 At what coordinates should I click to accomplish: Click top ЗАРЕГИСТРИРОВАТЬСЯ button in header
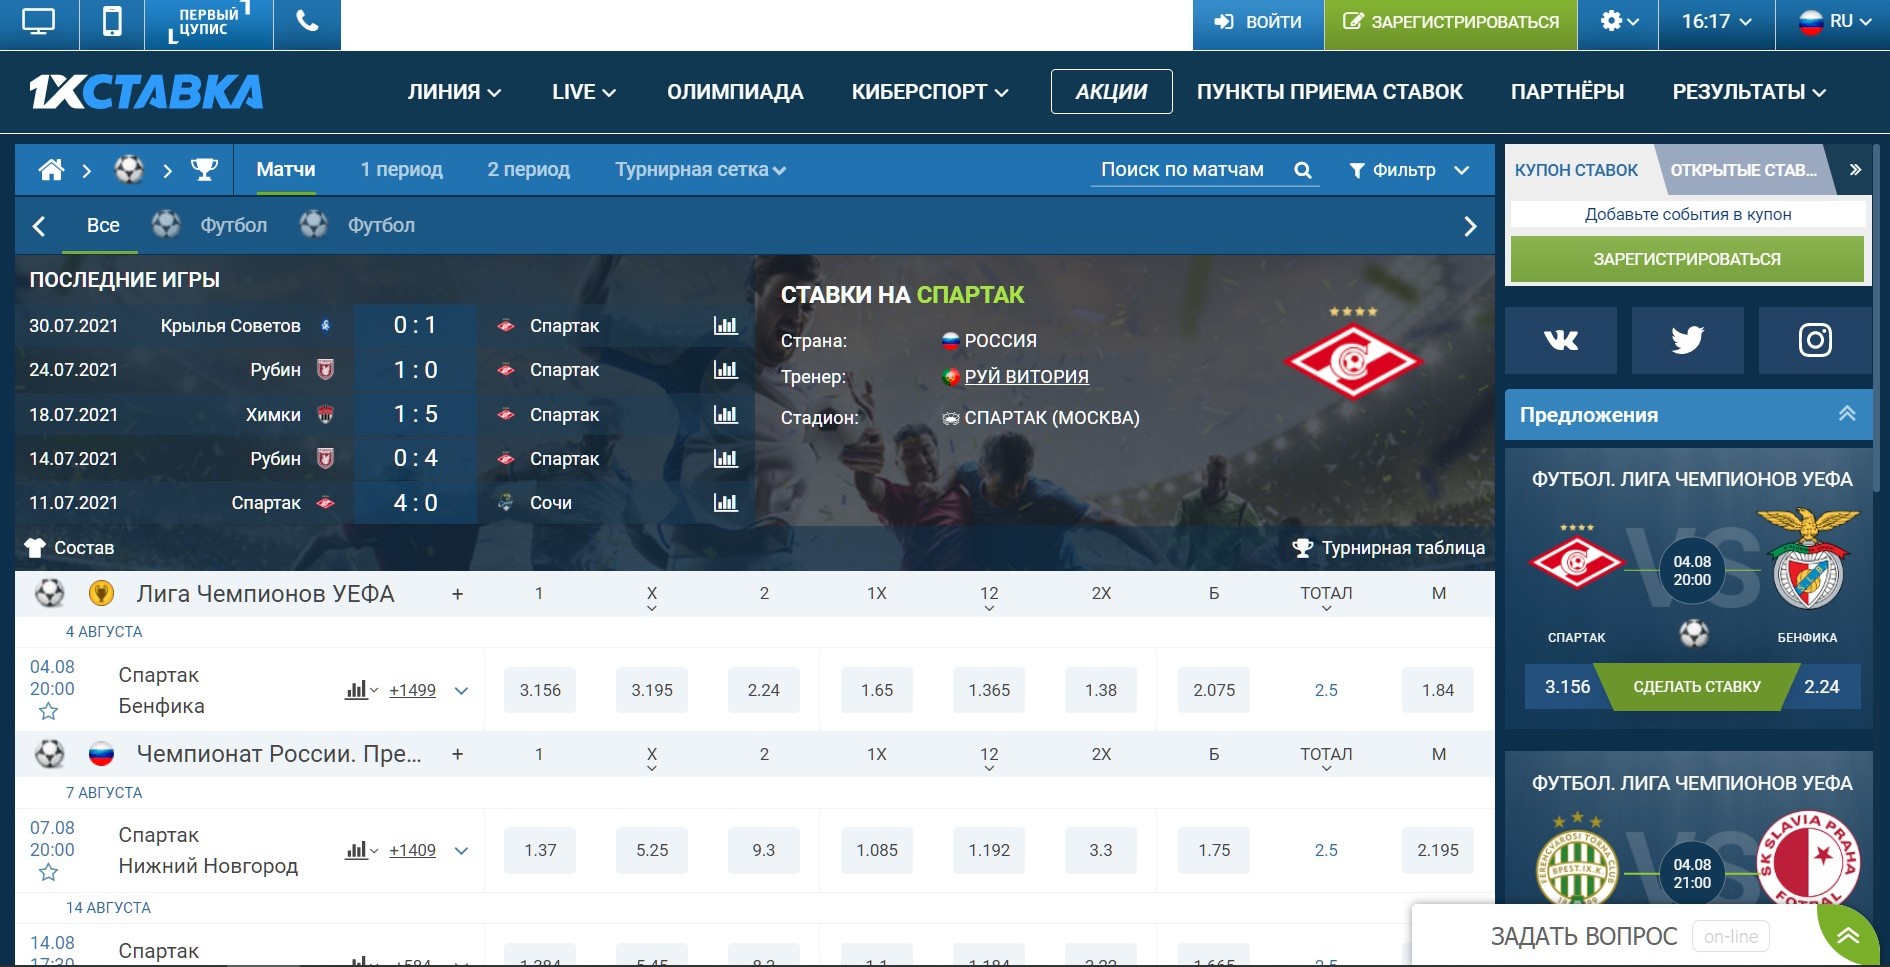point(1451,23)
